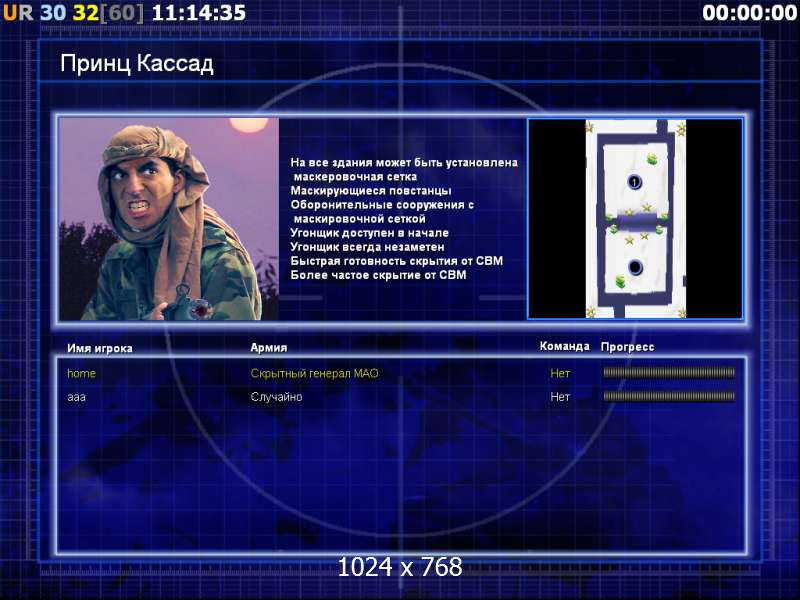Click the title "Принц Кассад"

pos(137,64)
